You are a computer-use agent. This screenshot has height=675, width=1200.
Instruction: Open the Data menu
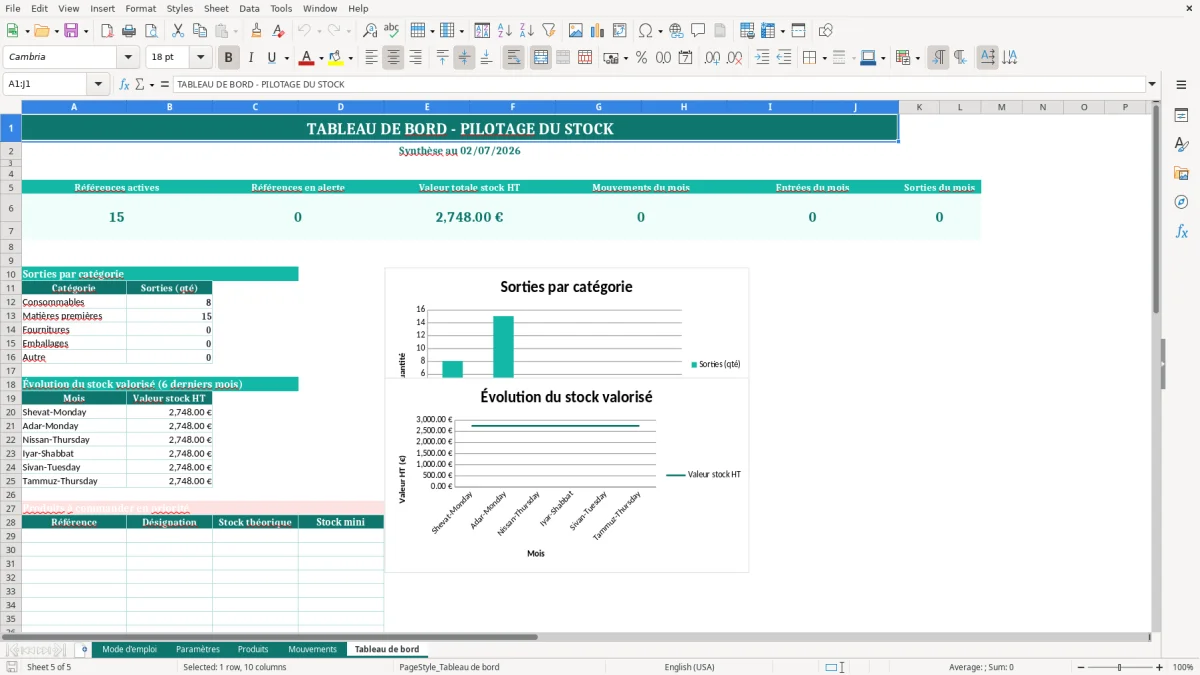coord(249,8)
